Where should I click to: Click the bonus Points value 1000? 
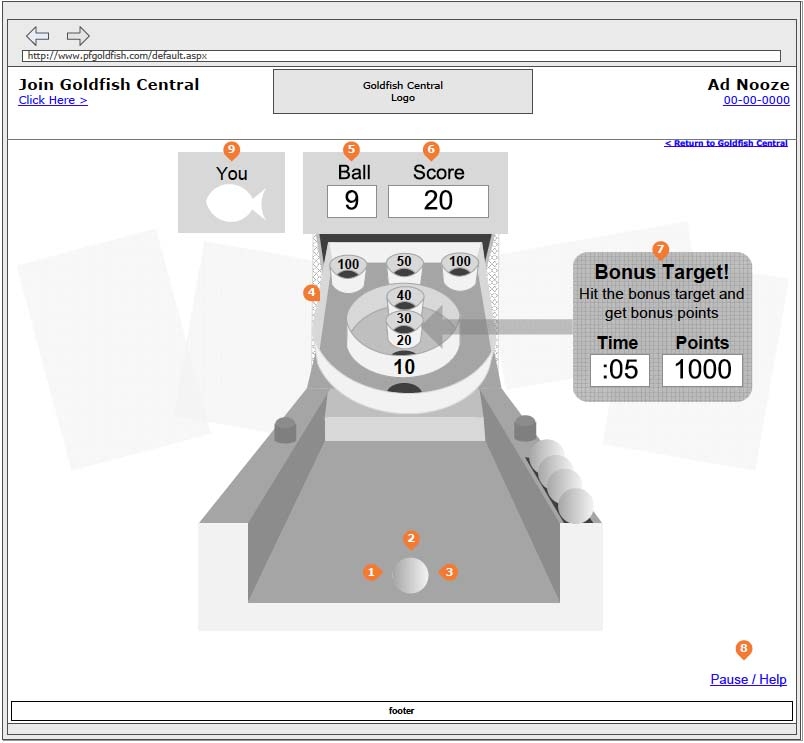[702, 370]
